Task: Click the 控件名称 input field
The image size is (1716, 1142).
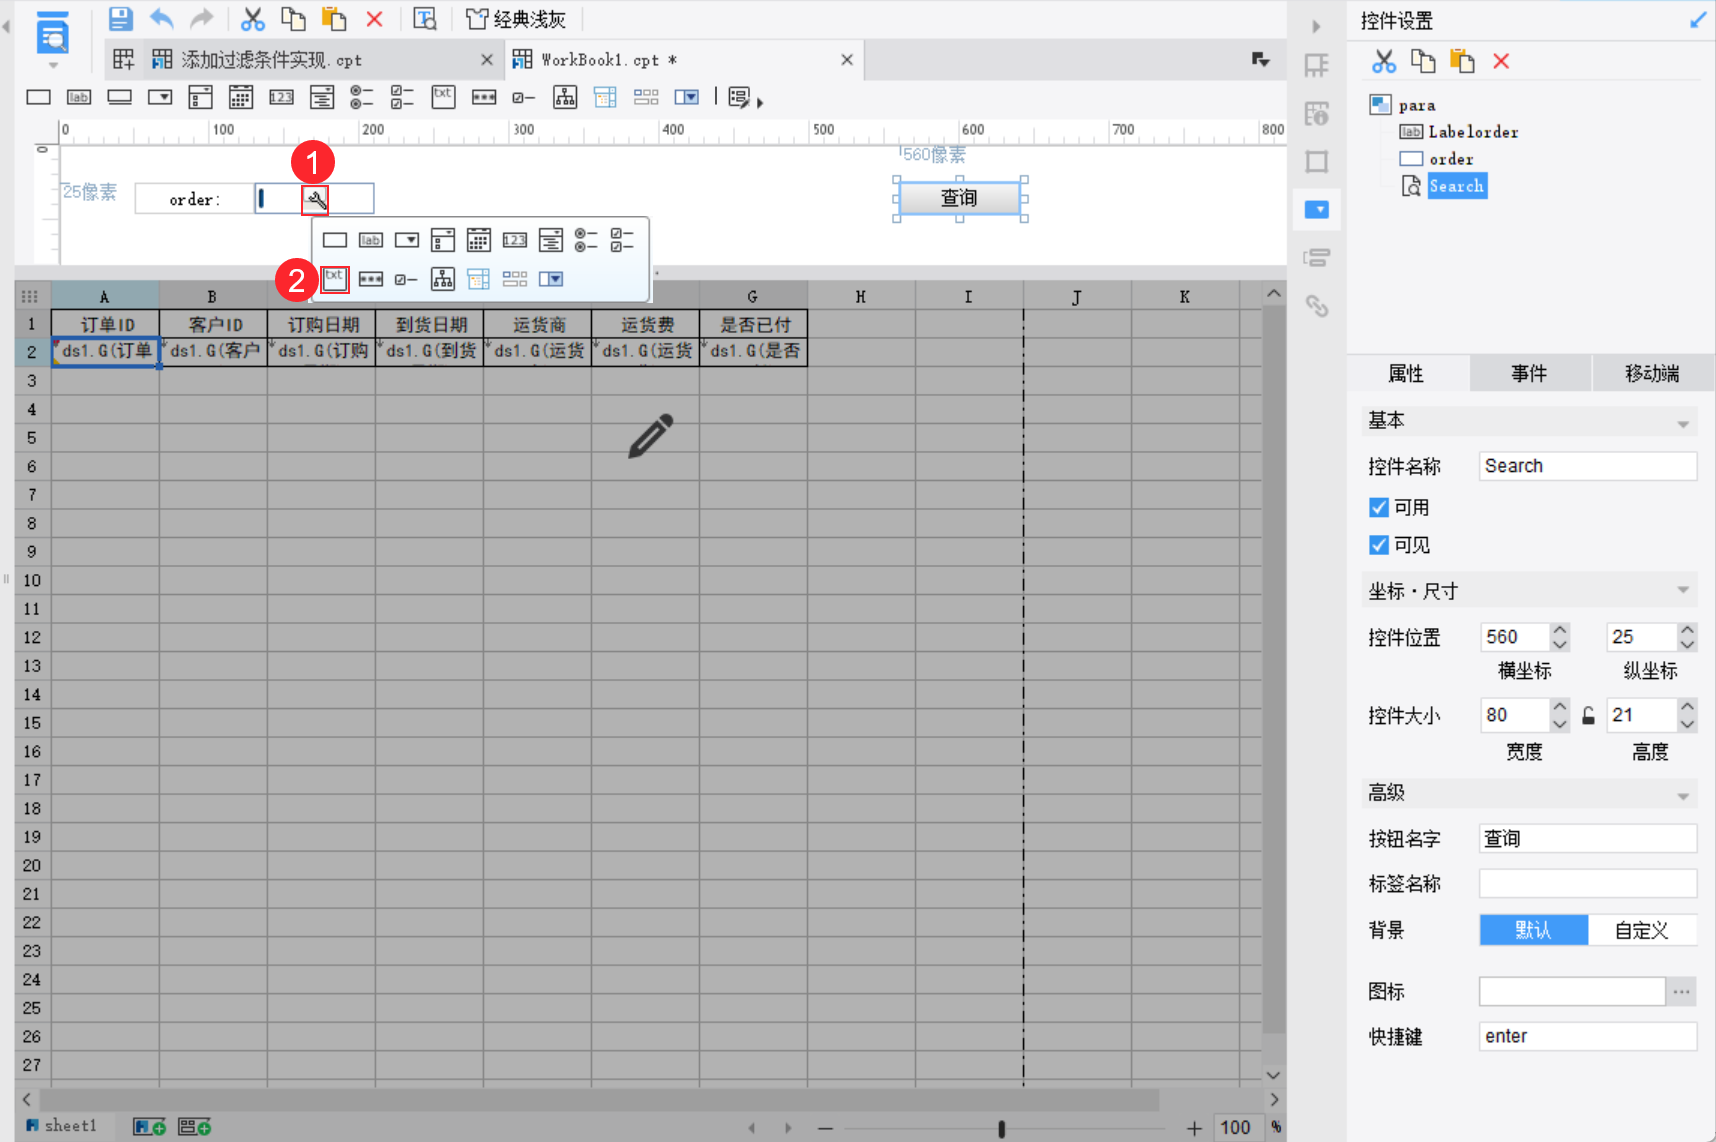Action: click(x=1588, y=466)
